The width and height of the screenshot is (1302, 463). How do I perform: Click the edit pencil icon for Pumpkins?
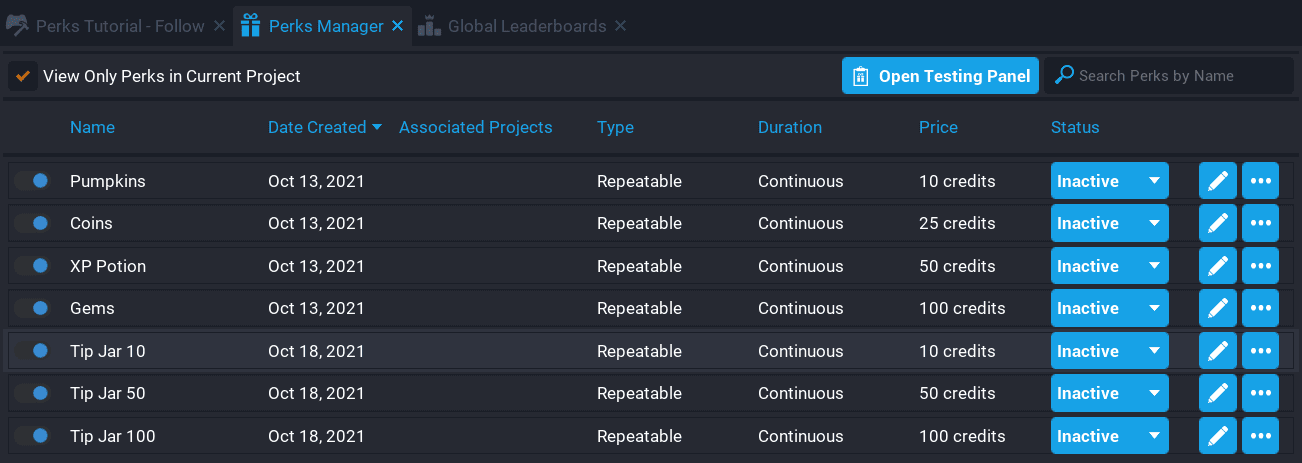click(x=1217, y=181)
